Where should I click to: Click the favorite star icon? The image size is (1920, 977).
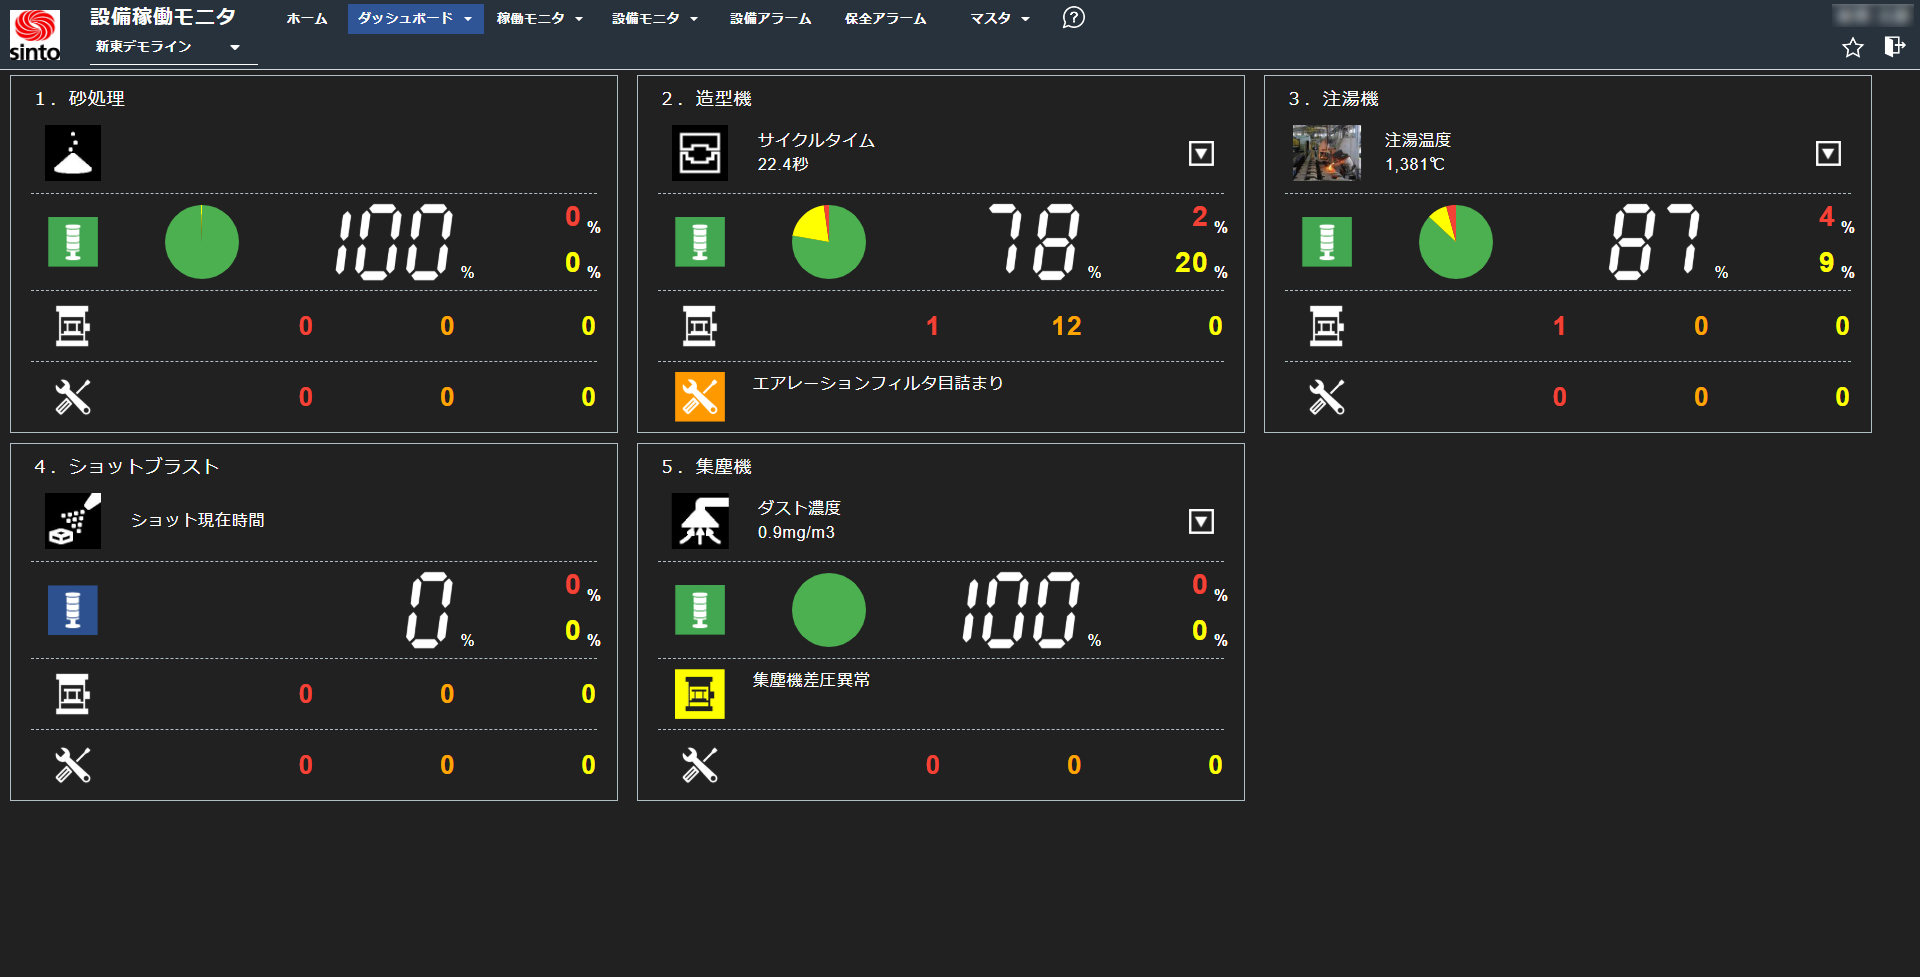[x=1853, y=47]
